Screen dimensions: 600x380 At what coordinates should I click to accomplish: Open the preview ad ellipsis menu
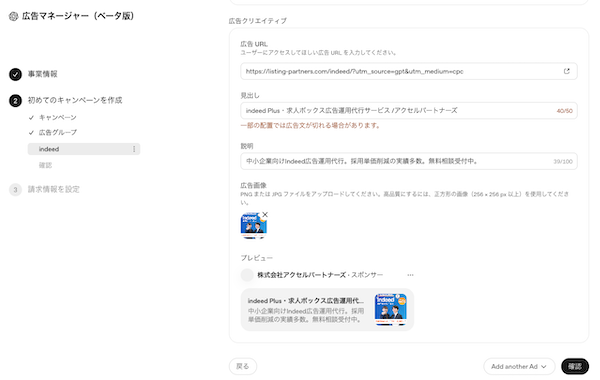(410, 275)
